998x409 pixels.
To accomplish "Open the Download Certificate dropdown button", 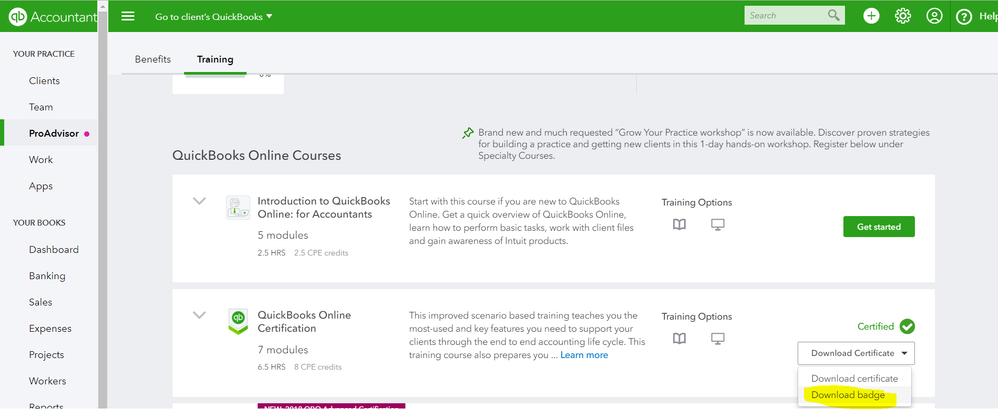I will point(856,353).
